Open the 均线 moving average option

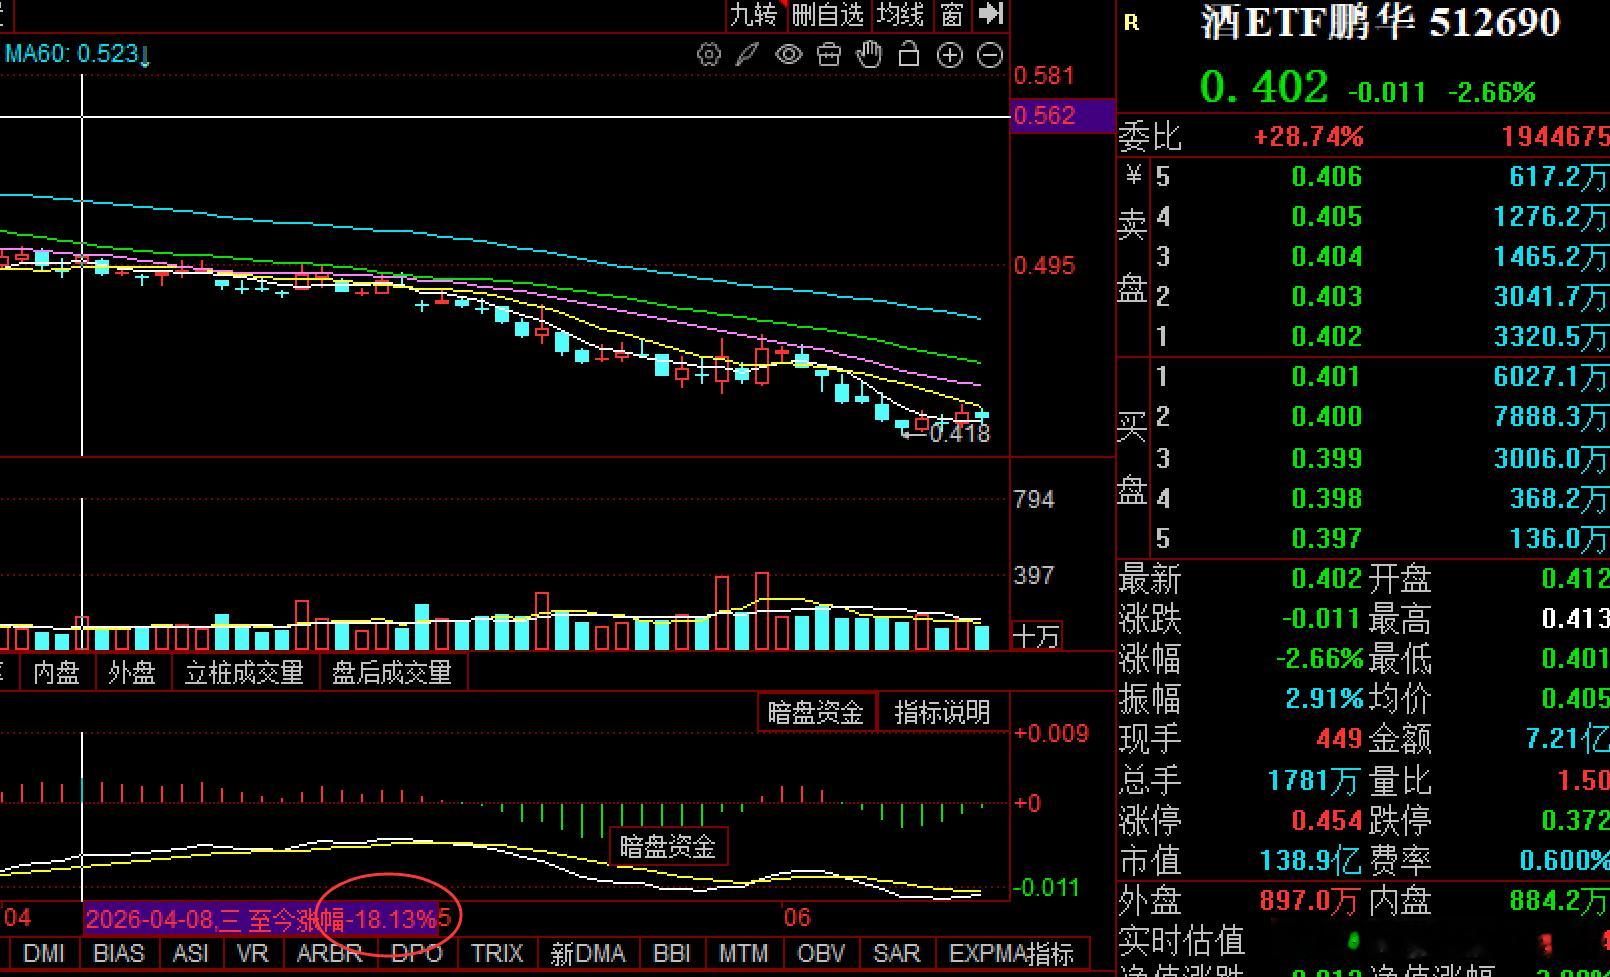tap(900, 14)
